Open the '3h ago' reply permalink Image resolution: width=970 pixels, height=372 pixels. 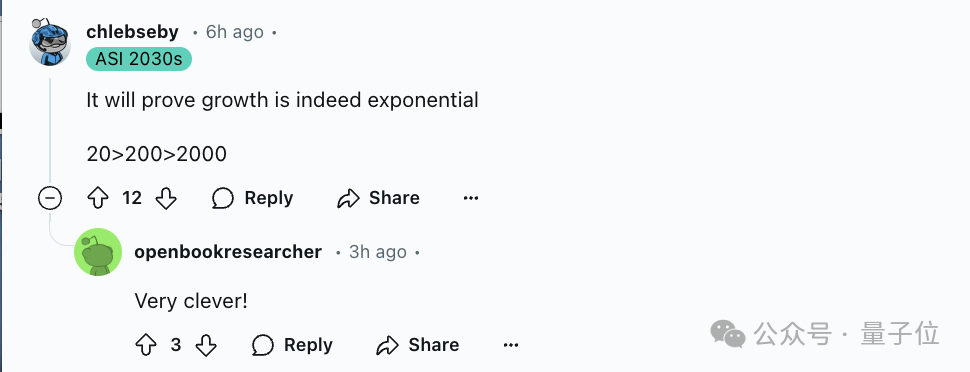pos(378,252)
